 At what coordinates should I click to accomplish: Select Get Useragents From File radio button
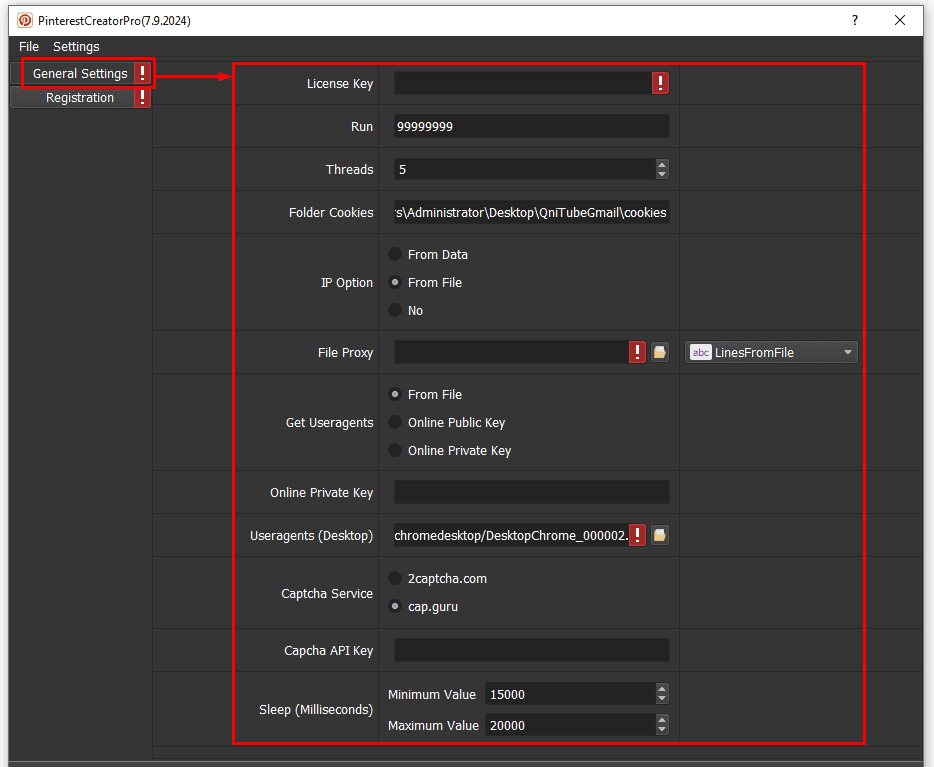(x=395, y=394)
